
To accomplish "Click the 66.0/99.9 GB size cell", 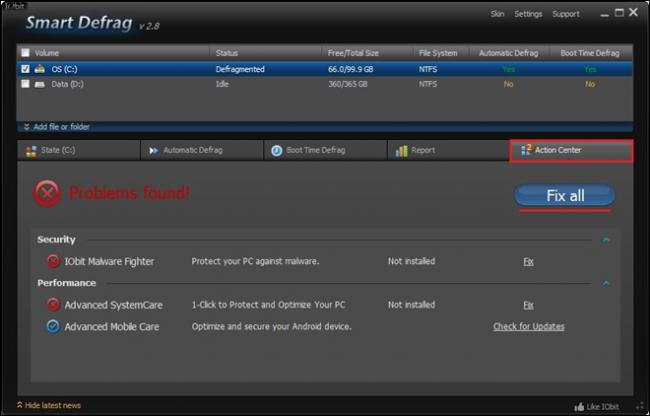I will (x=350, y=69).
